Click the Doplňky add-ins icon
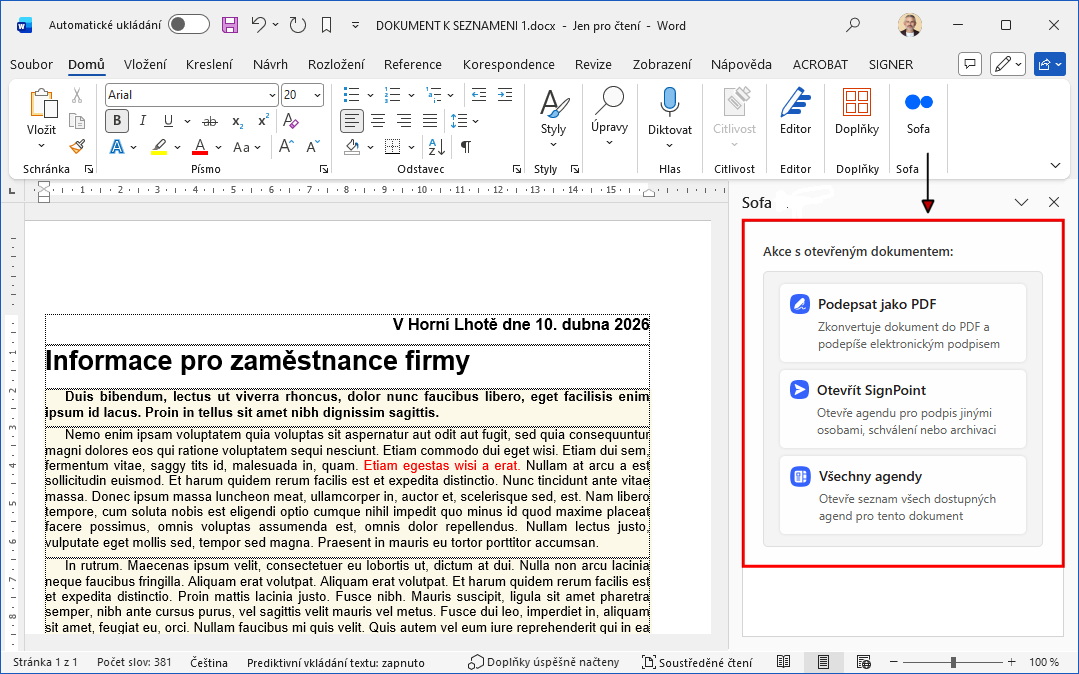 pos(856,111)
